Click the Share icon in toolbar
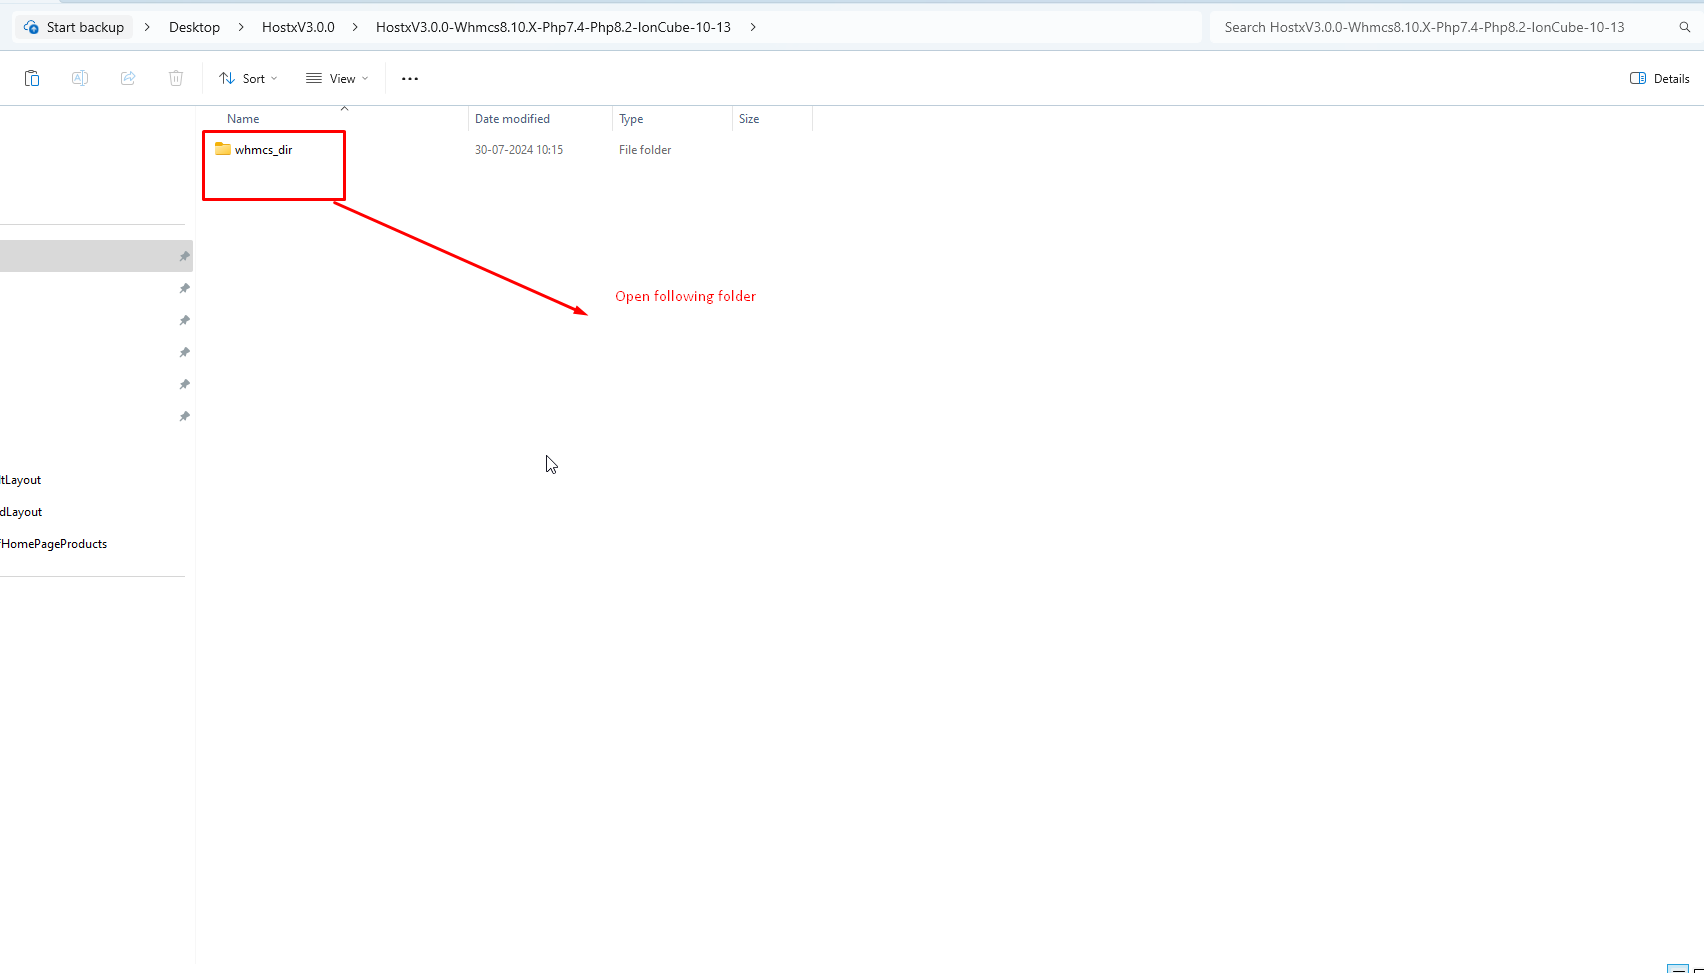 tap(128, 78)
